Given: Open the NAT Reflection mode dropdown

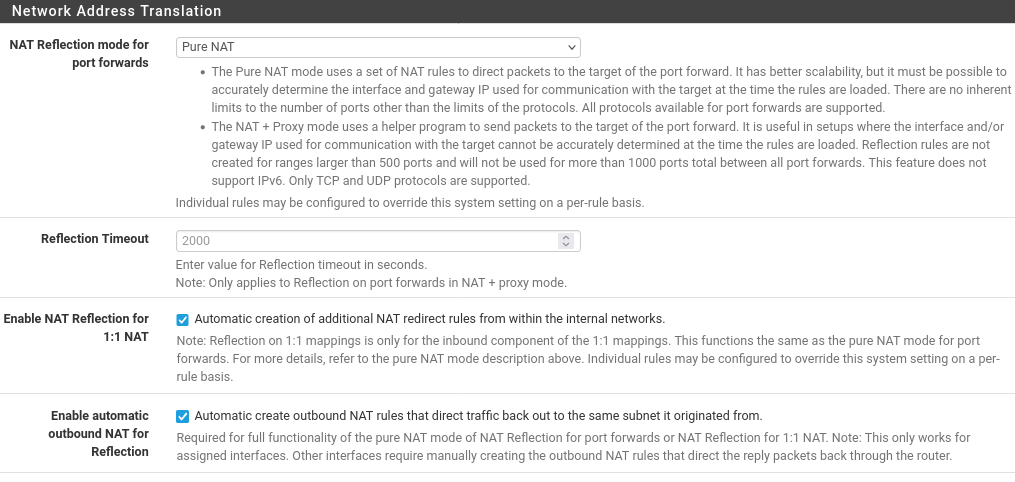Looking at the screenshot, I should pos(378,47).
